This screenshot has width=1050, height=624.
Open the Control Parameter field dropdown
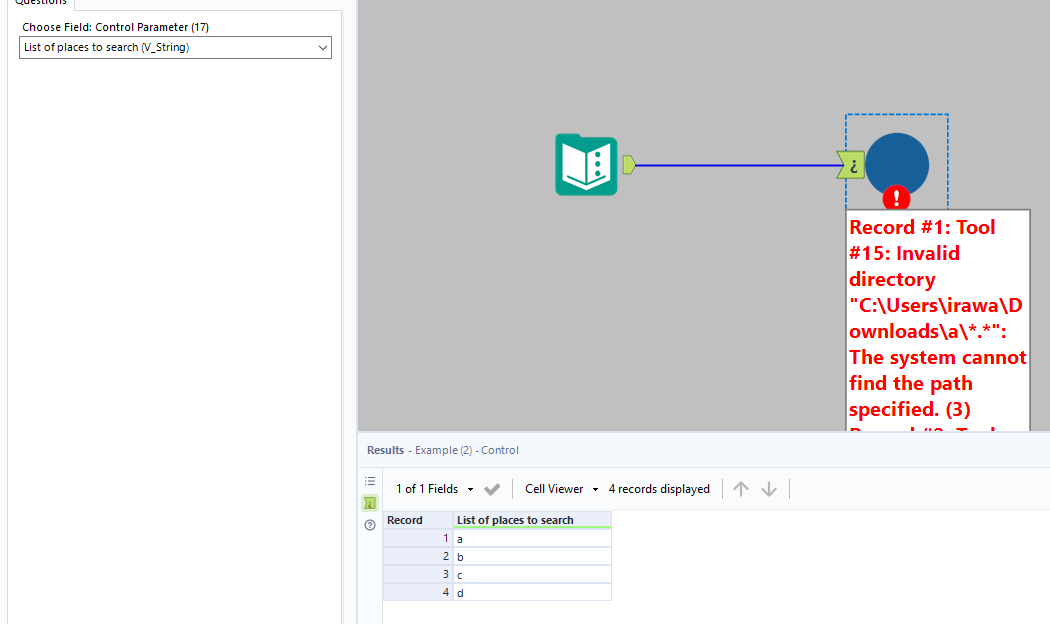322,47
